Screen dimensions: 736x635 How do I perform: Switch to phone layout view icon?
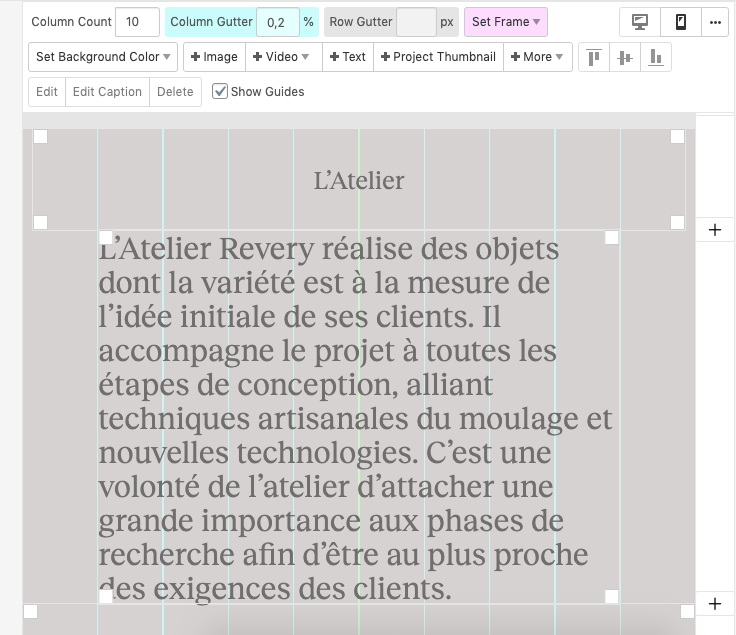681,22
